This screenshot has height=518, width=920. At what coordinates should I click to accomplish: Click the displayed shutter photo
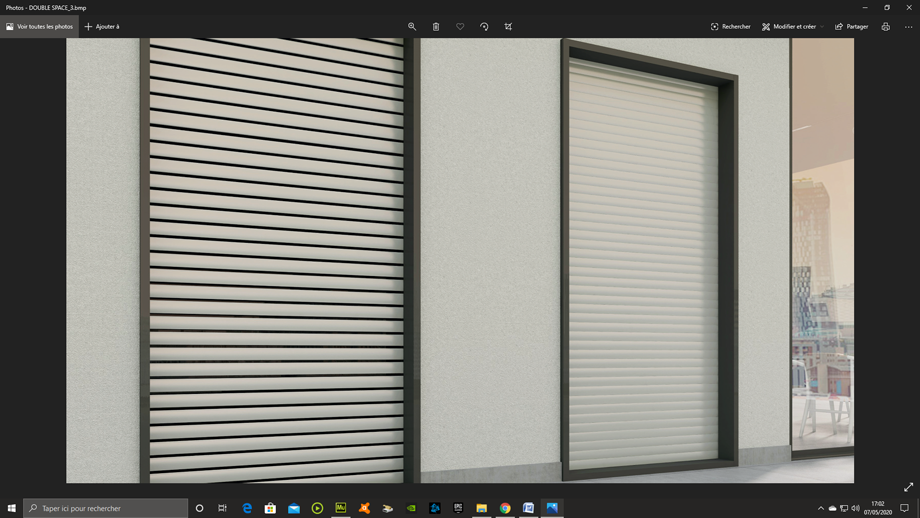click(460, 260)
